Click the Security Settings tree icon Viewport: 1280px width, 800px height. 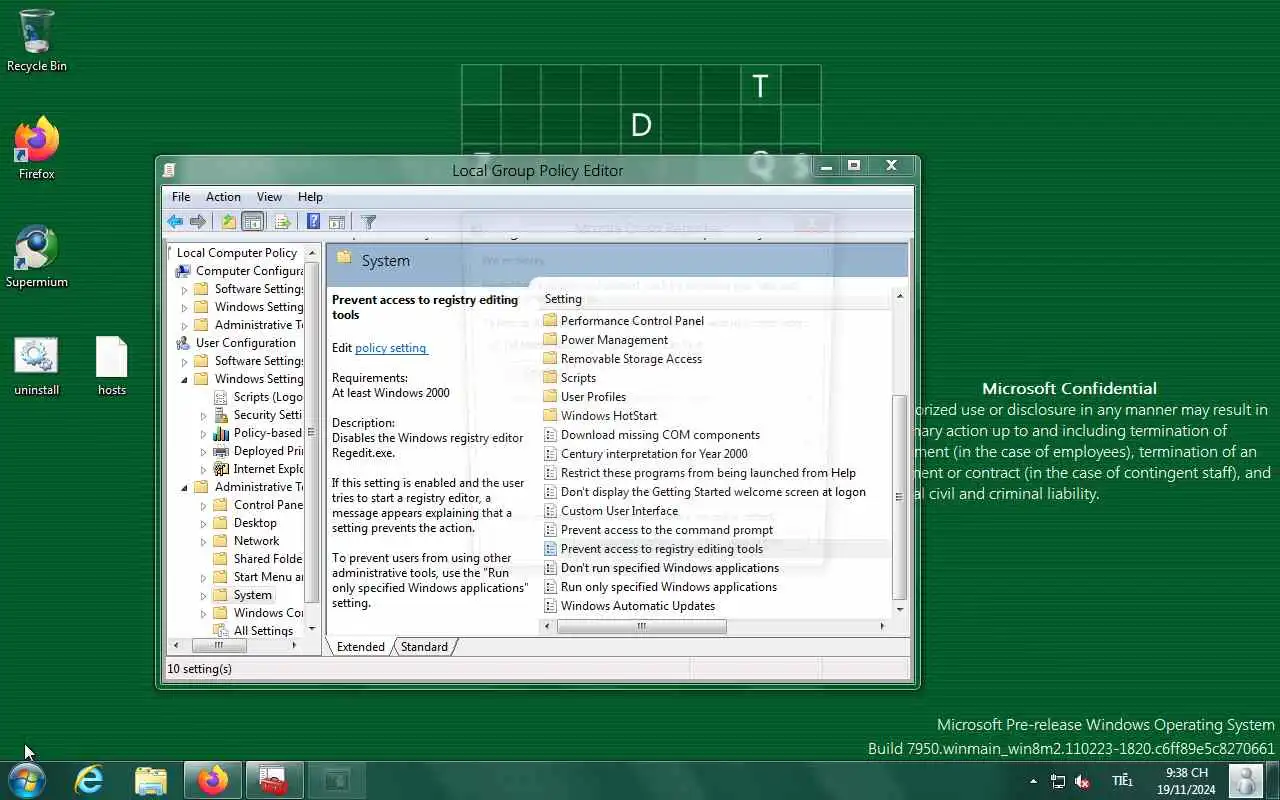[221, 415]
